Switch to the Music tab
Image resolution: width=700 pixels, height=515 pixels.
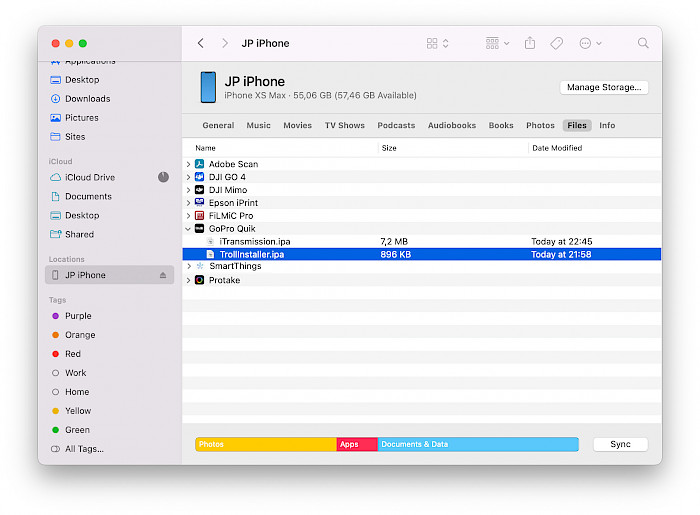[x=258, y=125]
